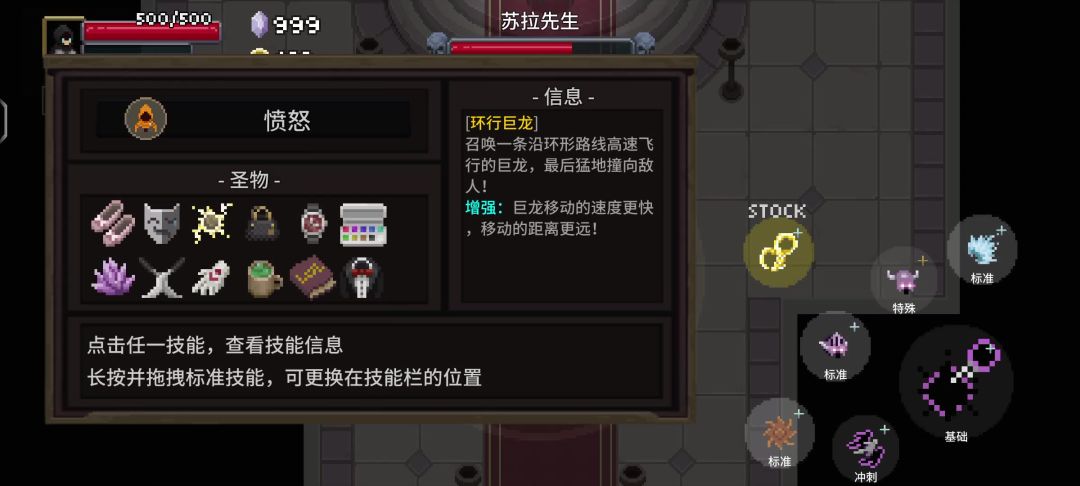Image resolution: width=1080 pixels, height=486 pixels.
Task: Tap the orange fire swirl standard skill
Action: click(780, 433)
